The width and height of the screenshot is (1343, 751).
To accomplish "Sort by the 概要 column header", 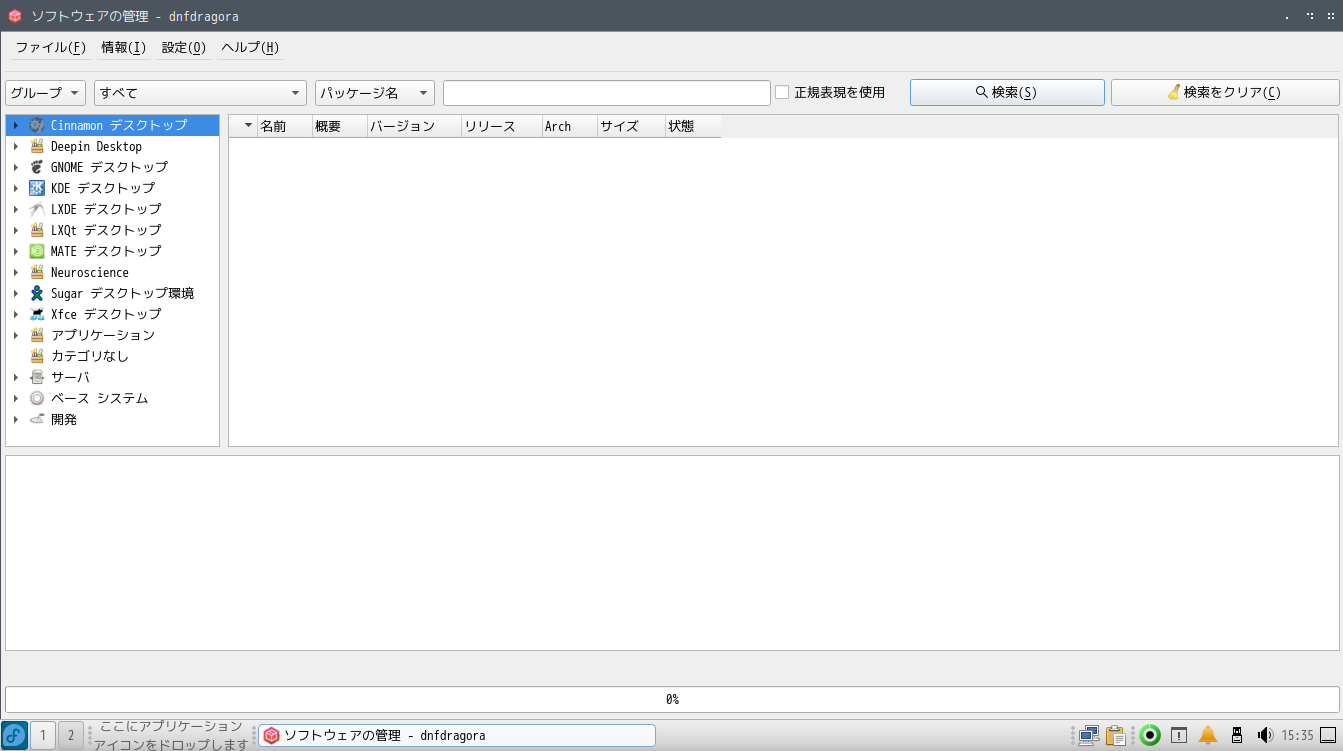I will [340, 126].
